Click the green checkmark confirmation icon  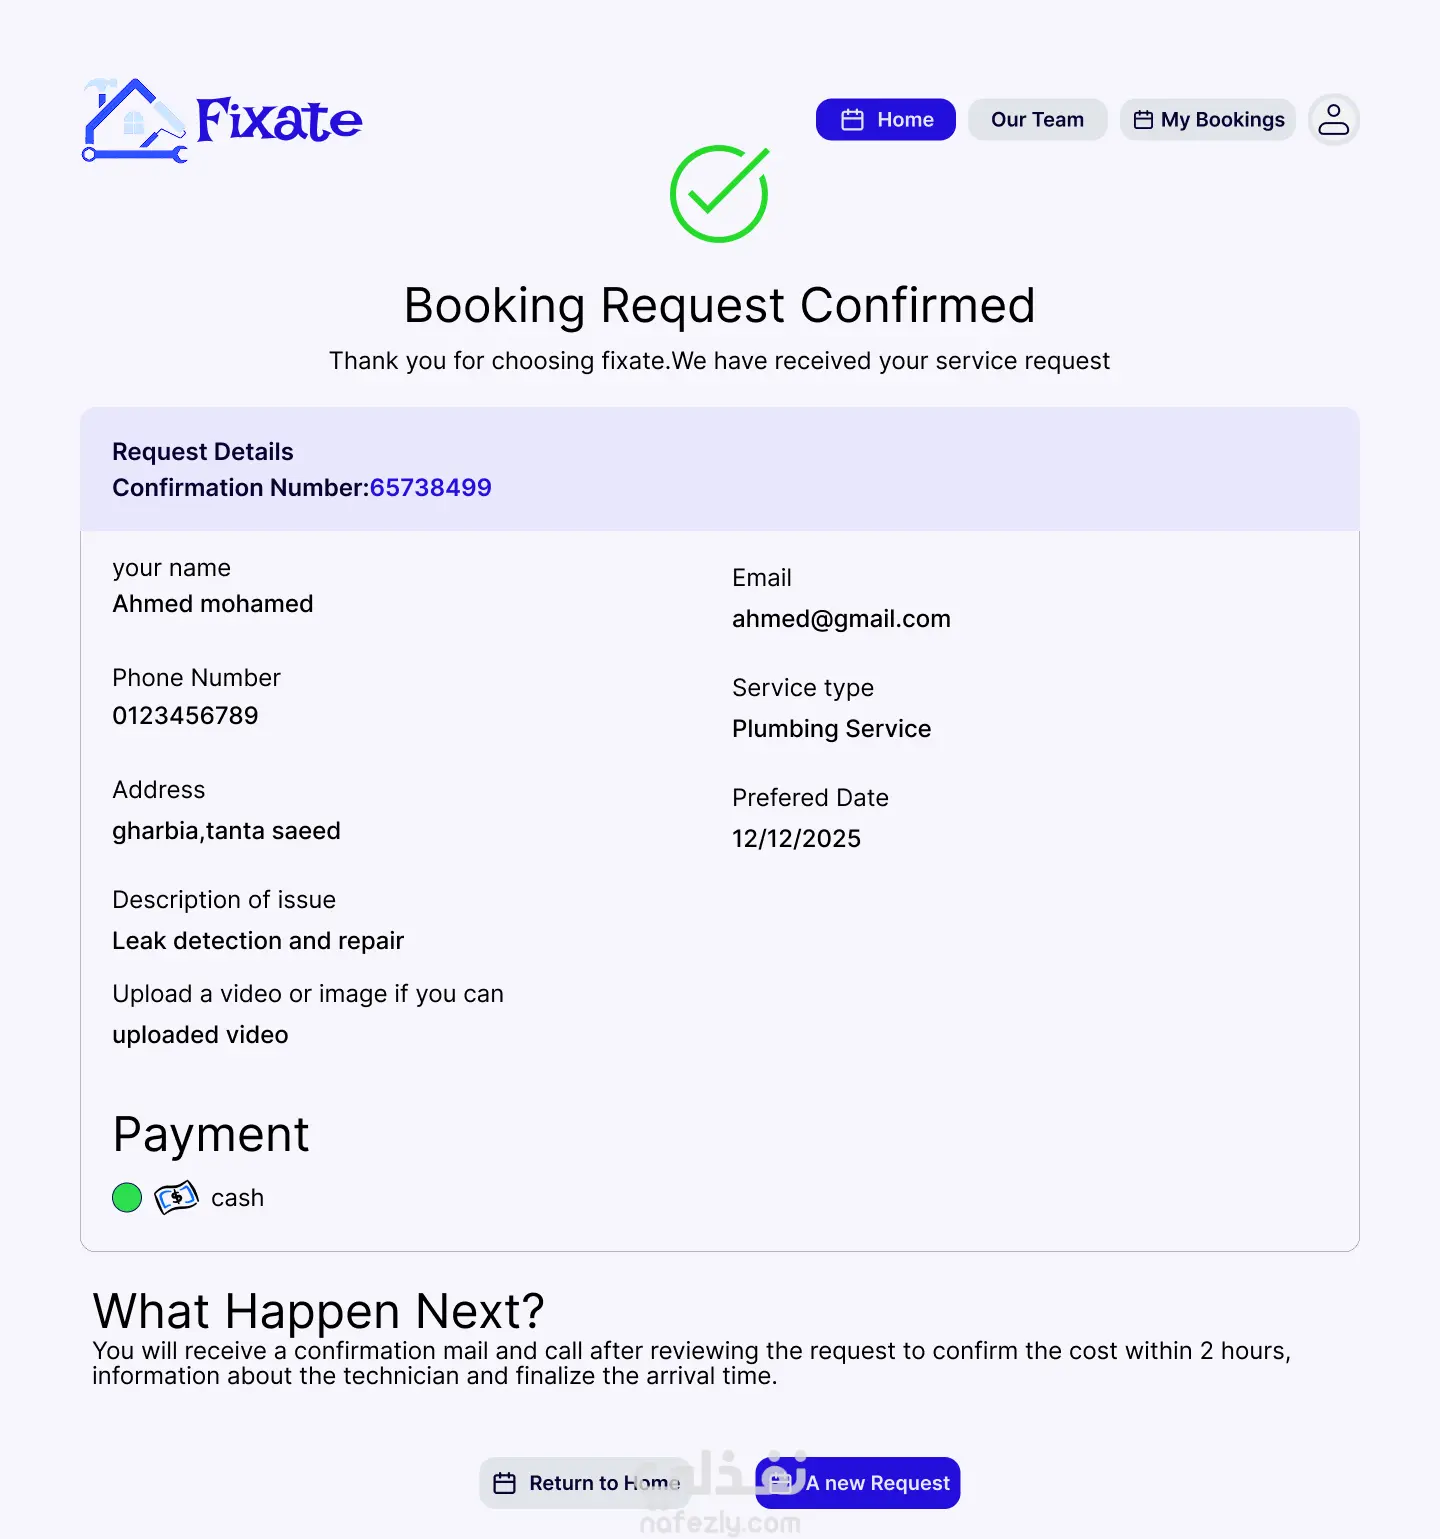[719, 193]
